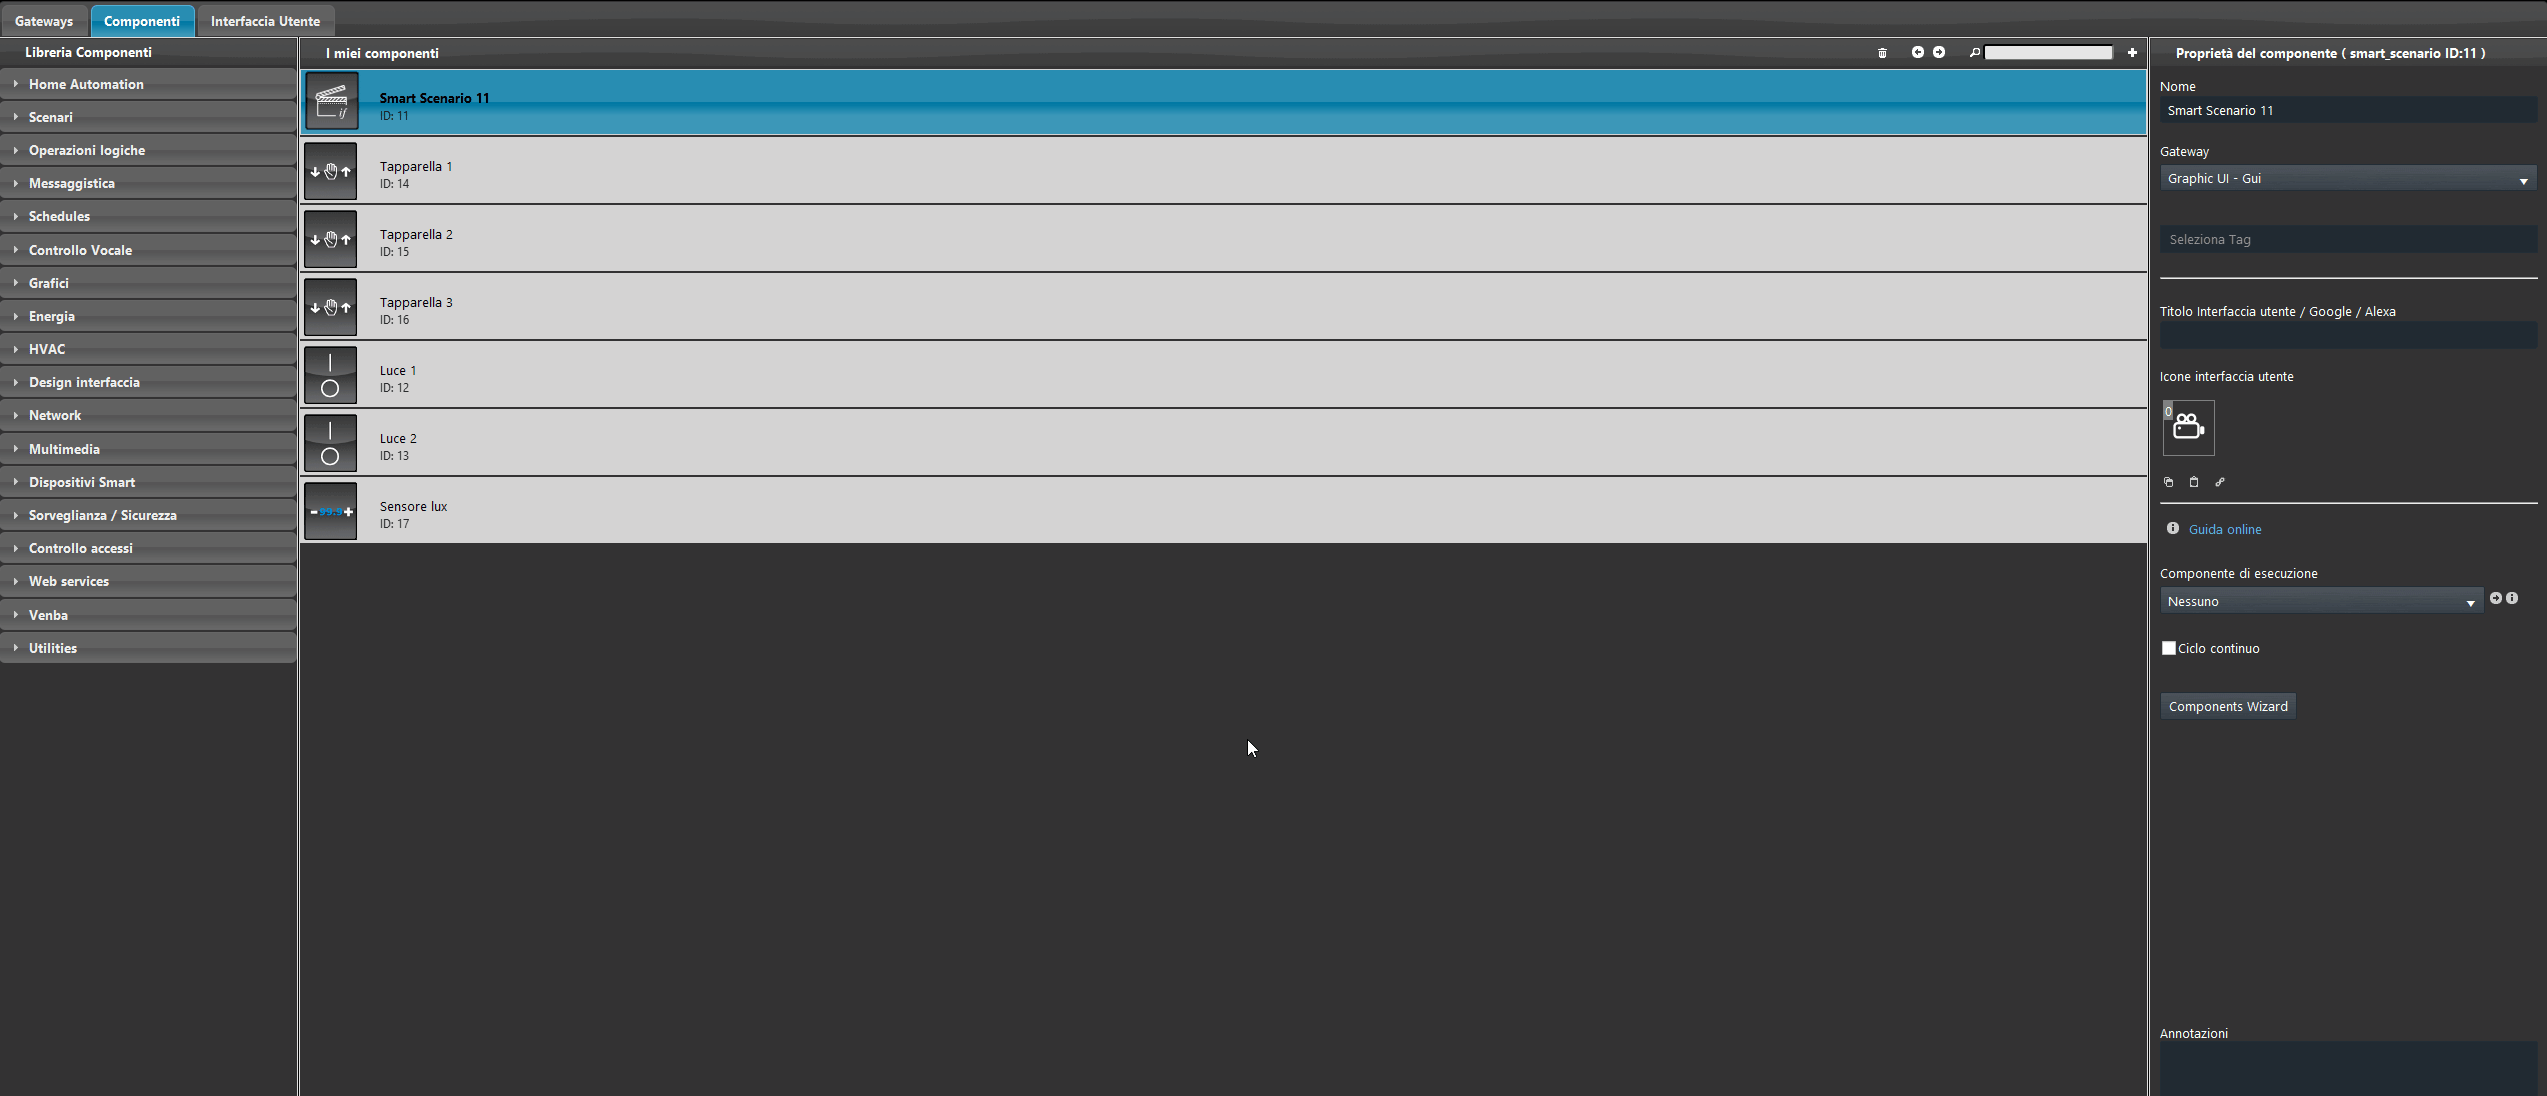Click the copy icon in component properties panel

pyautogui.click(x=2169, y=481)
